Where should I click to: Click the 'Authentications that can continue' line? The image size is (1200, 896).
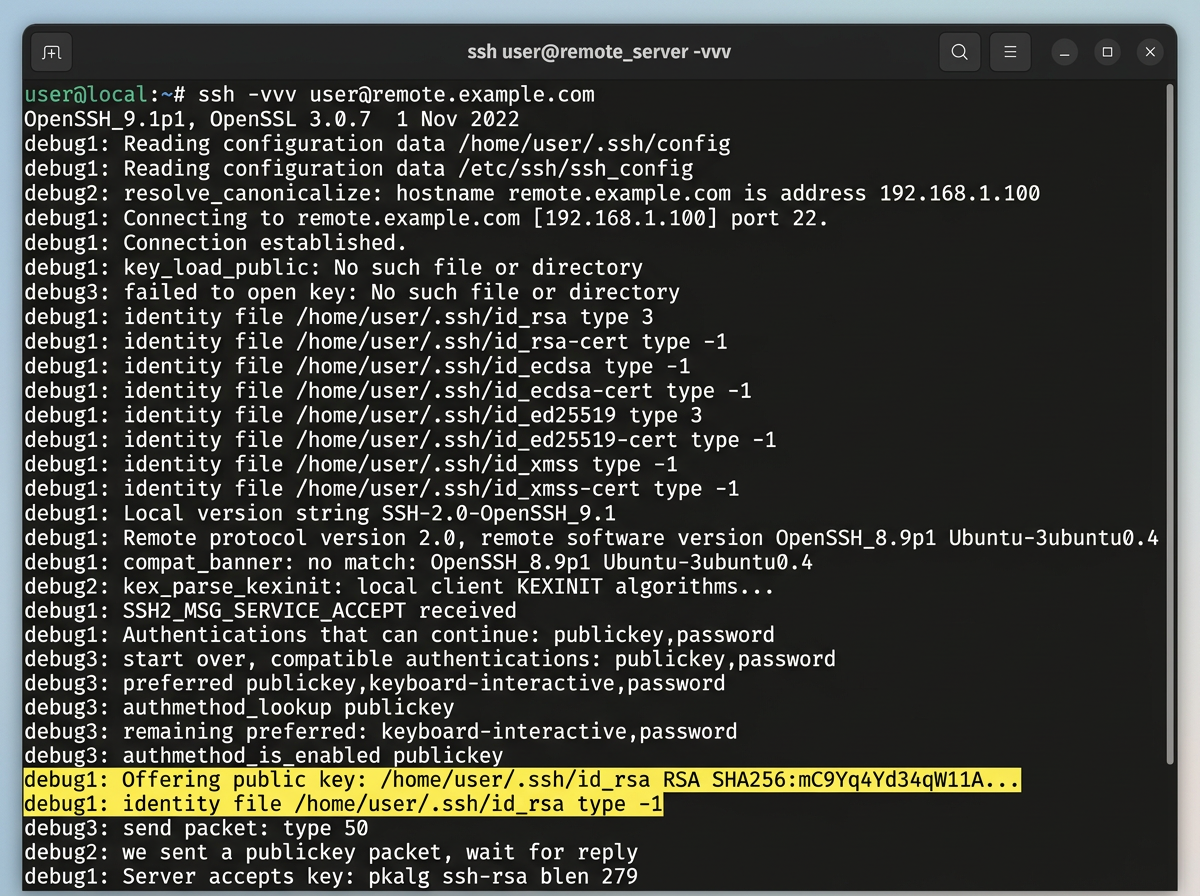tap(401, 635)
